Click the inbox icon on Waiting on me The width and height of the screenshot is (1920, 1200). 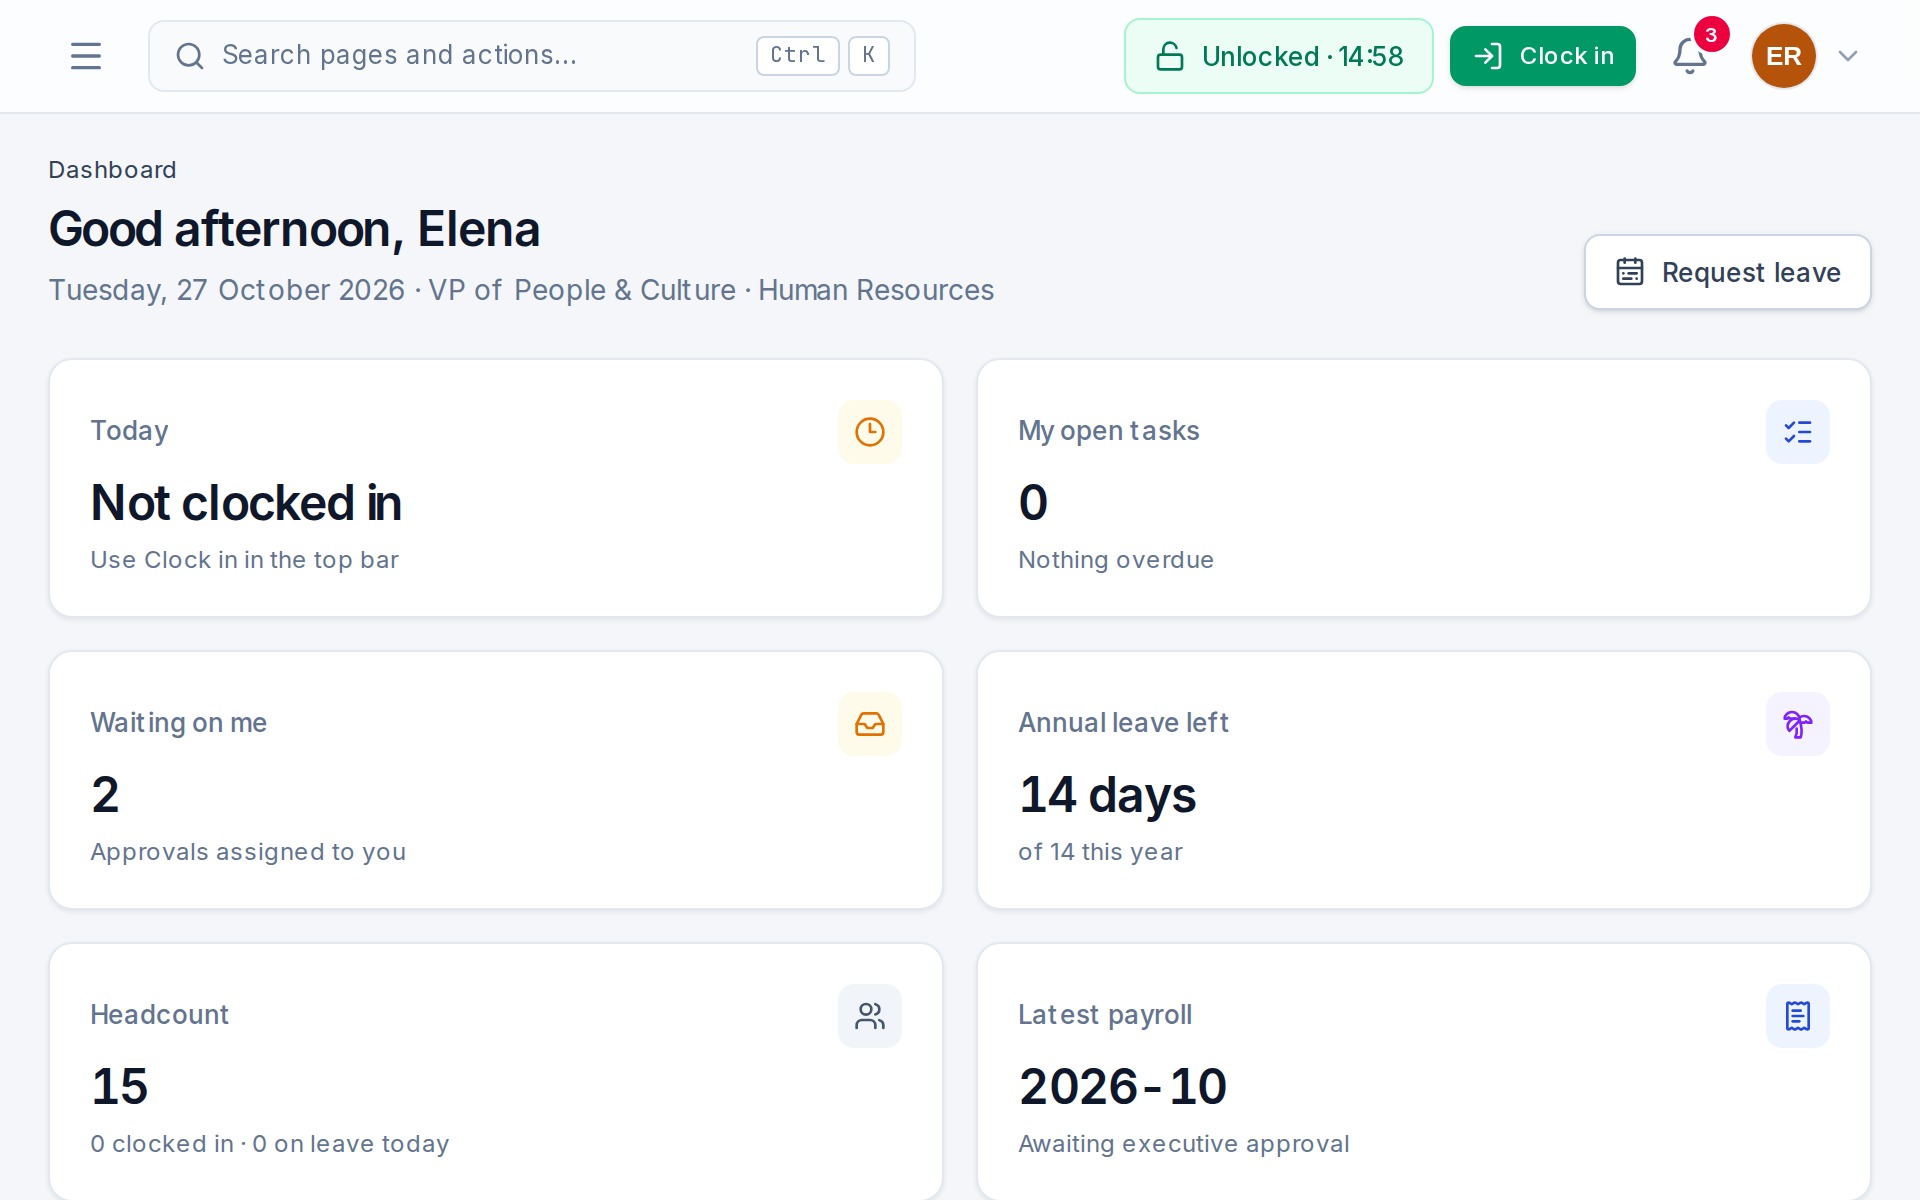tap(870, 724)
